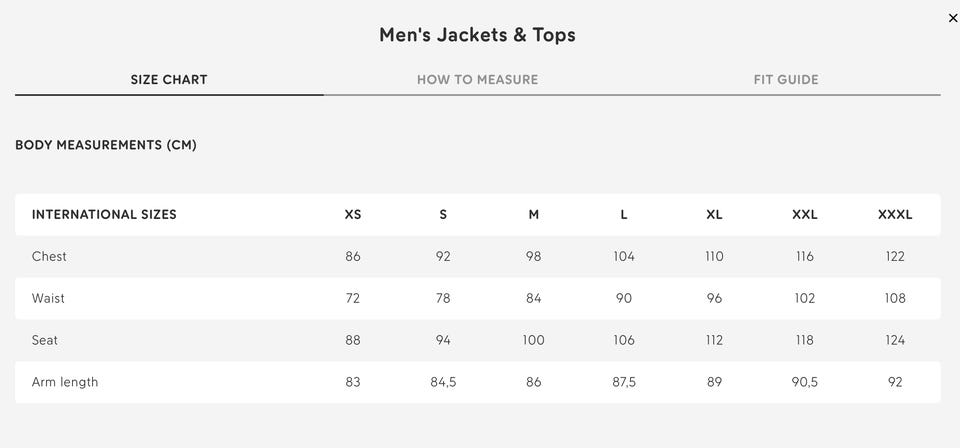Image resolution: width=960 pixels, height=448 pixels.
Task: Click the XL size column header
Action: click(x=714, y=214)
